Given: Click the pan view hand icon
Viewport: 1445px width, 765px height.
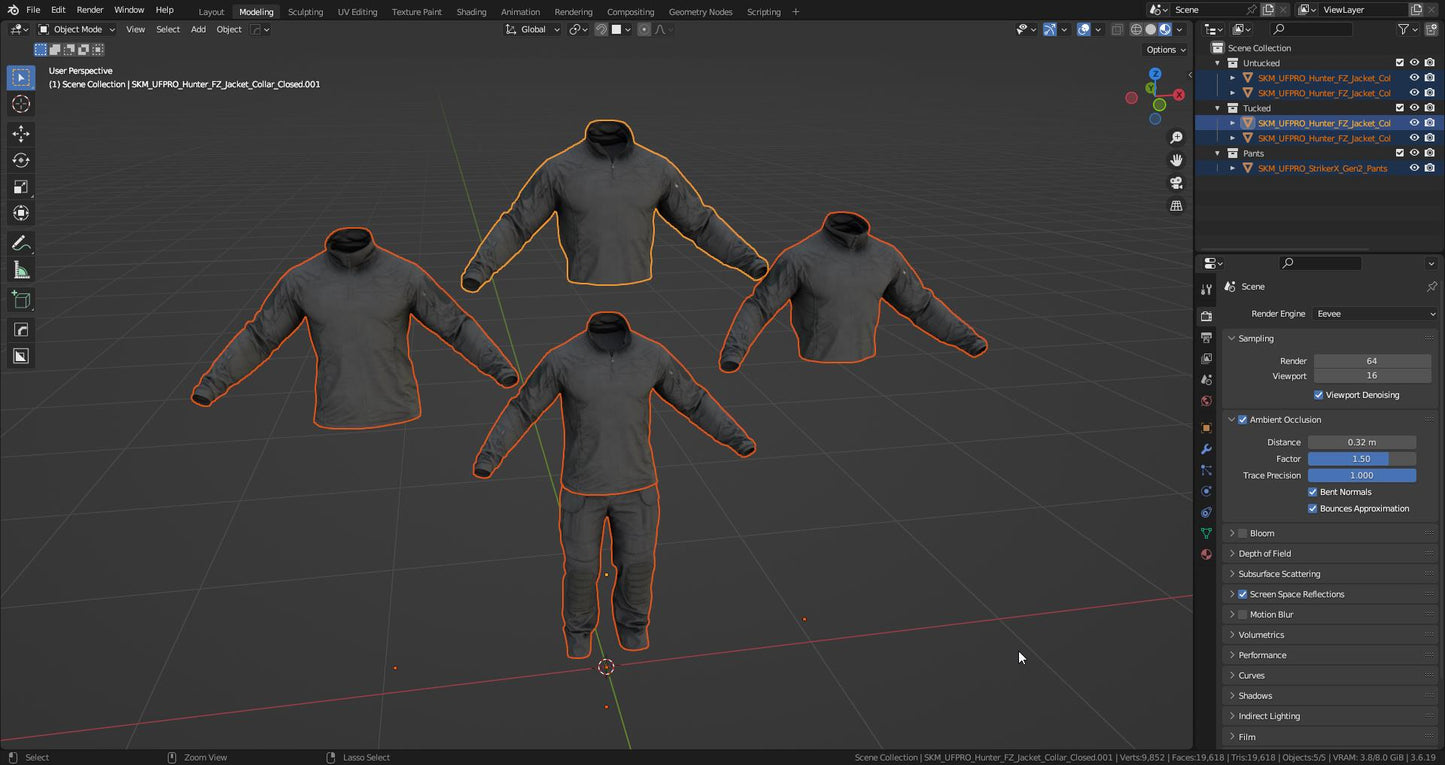Looking at the screenshot, I should (1176, 160).
